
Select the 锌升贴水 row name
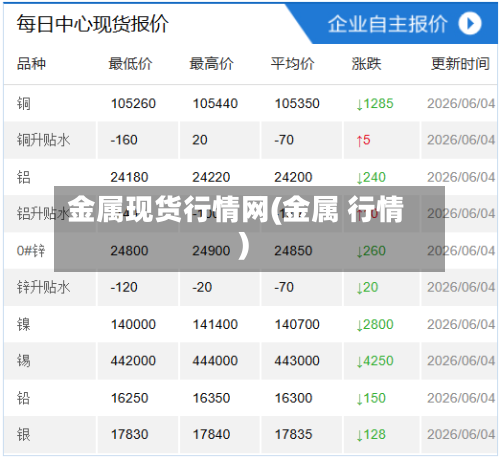(x=43, y=287)
